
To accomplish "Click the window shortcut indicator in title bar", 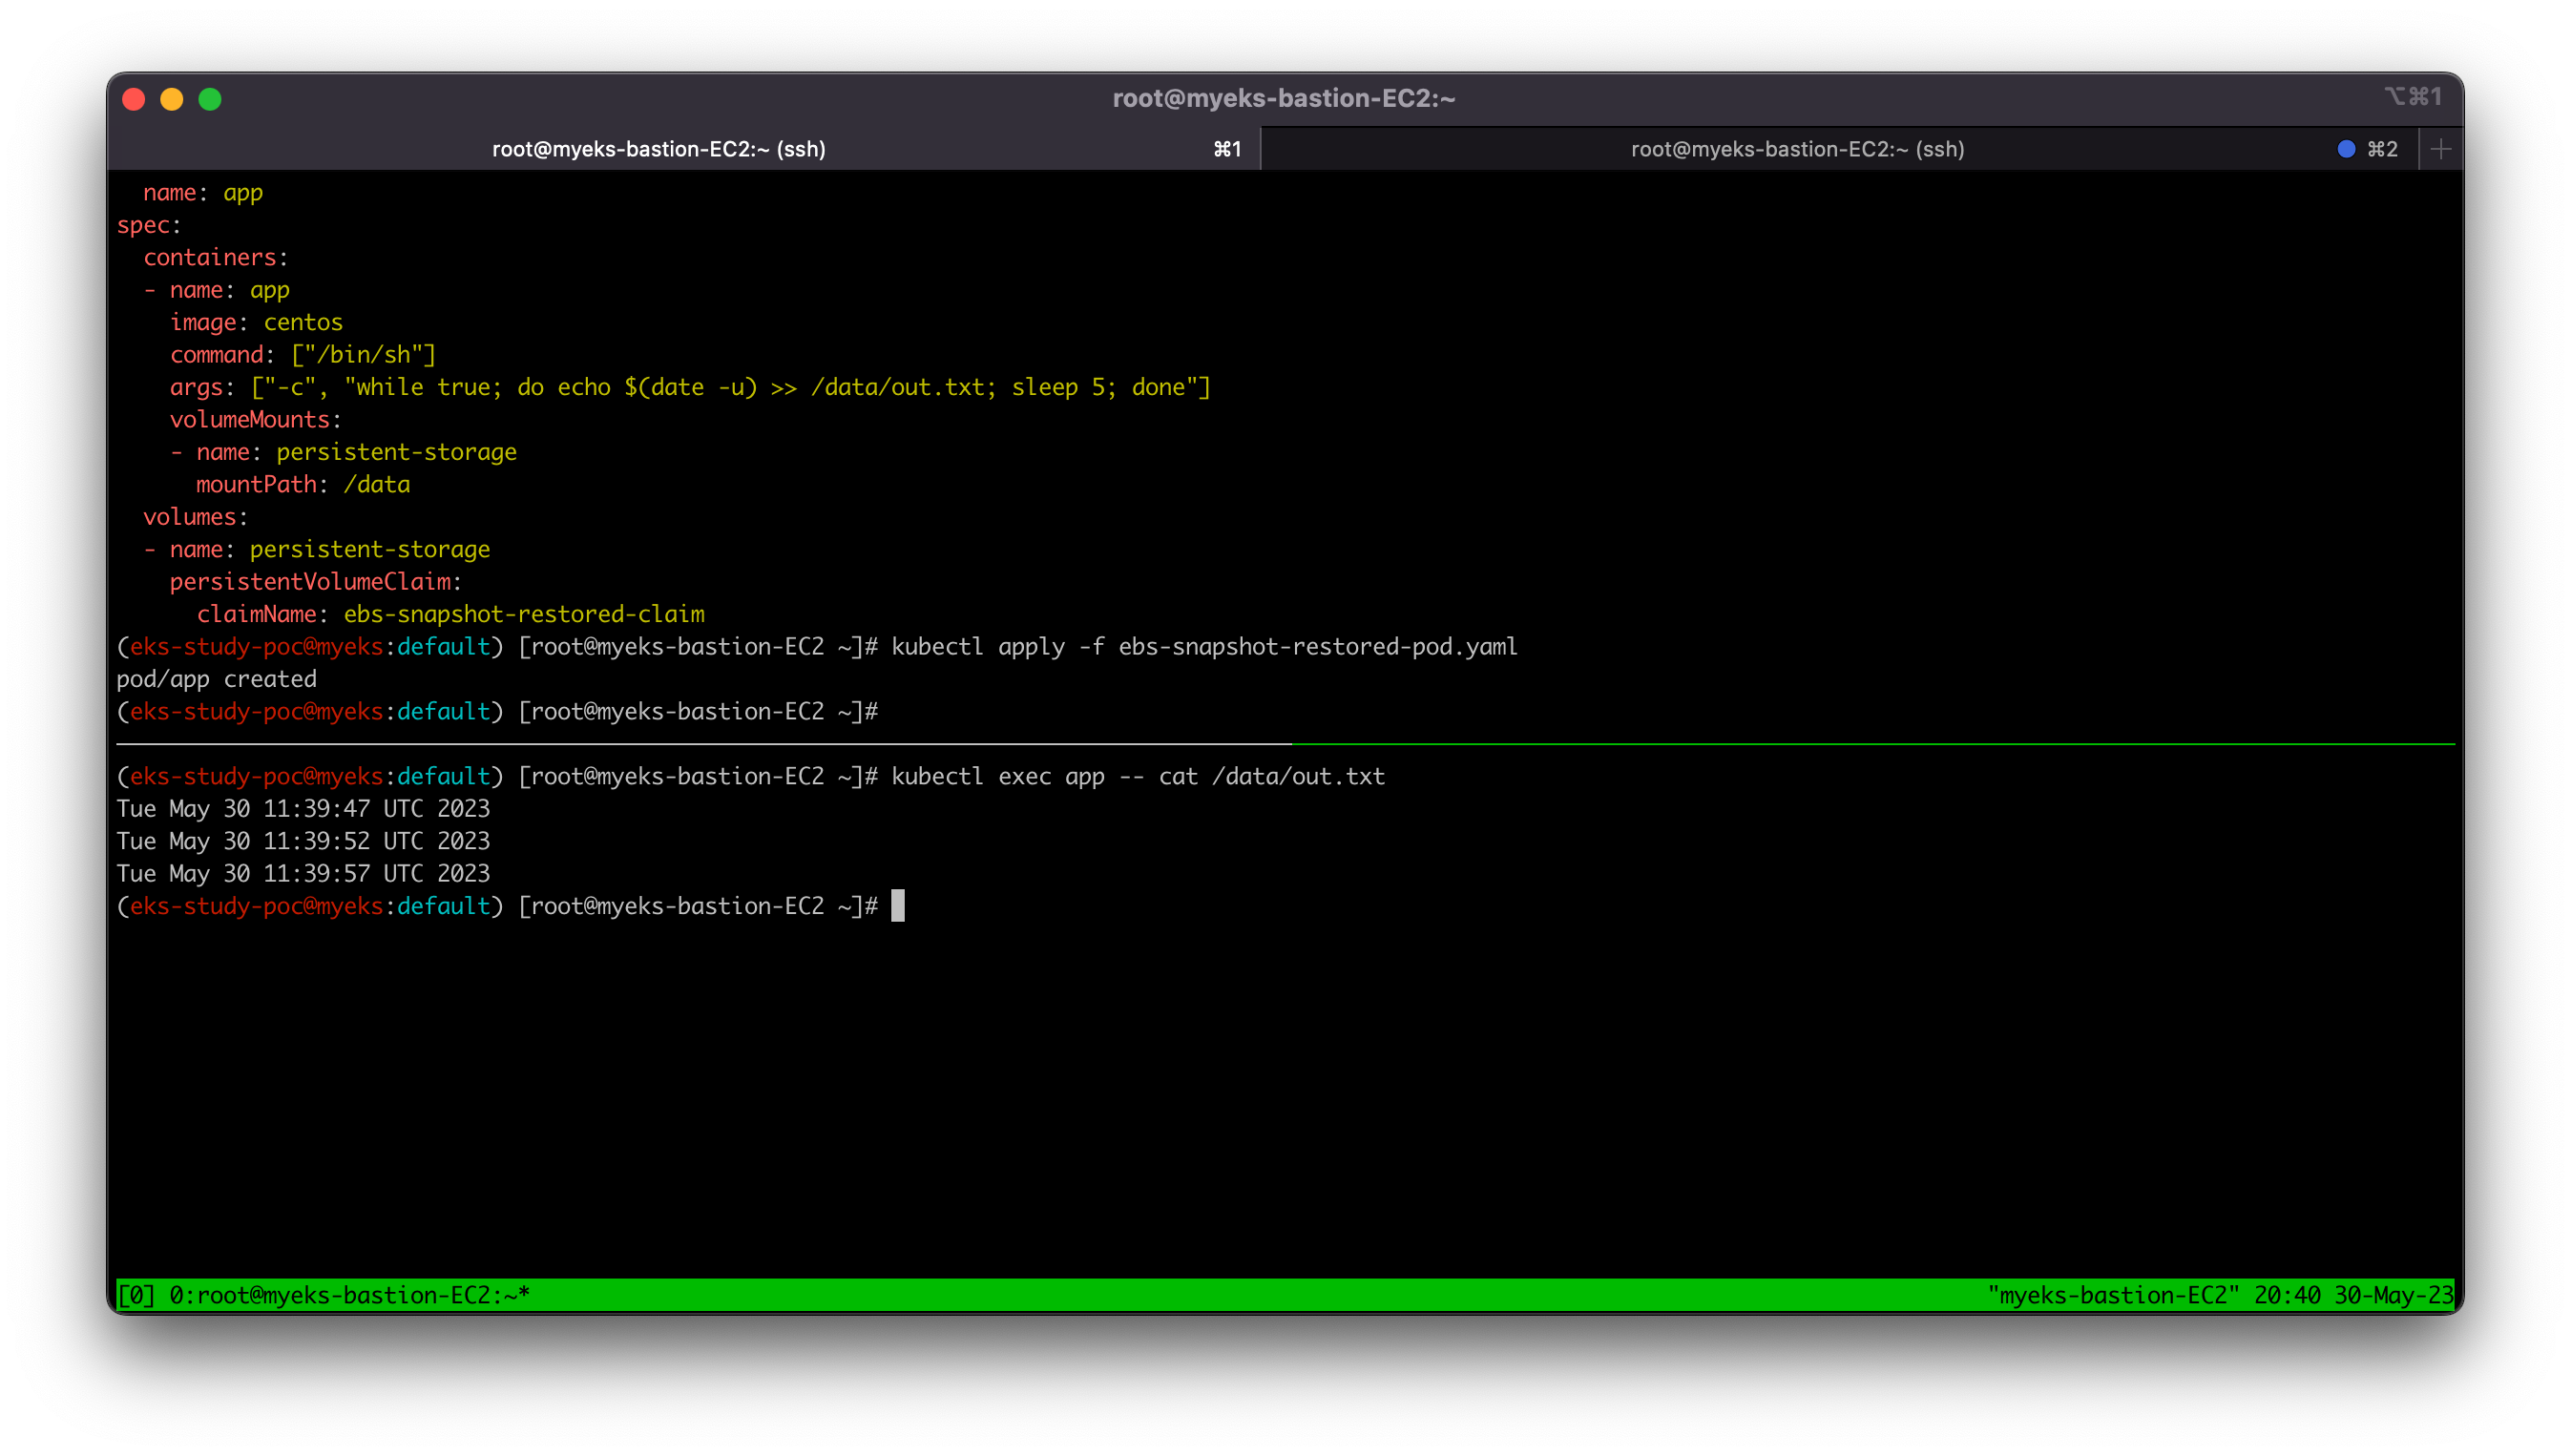I will pyautogui.click(x=2412, y=97).
